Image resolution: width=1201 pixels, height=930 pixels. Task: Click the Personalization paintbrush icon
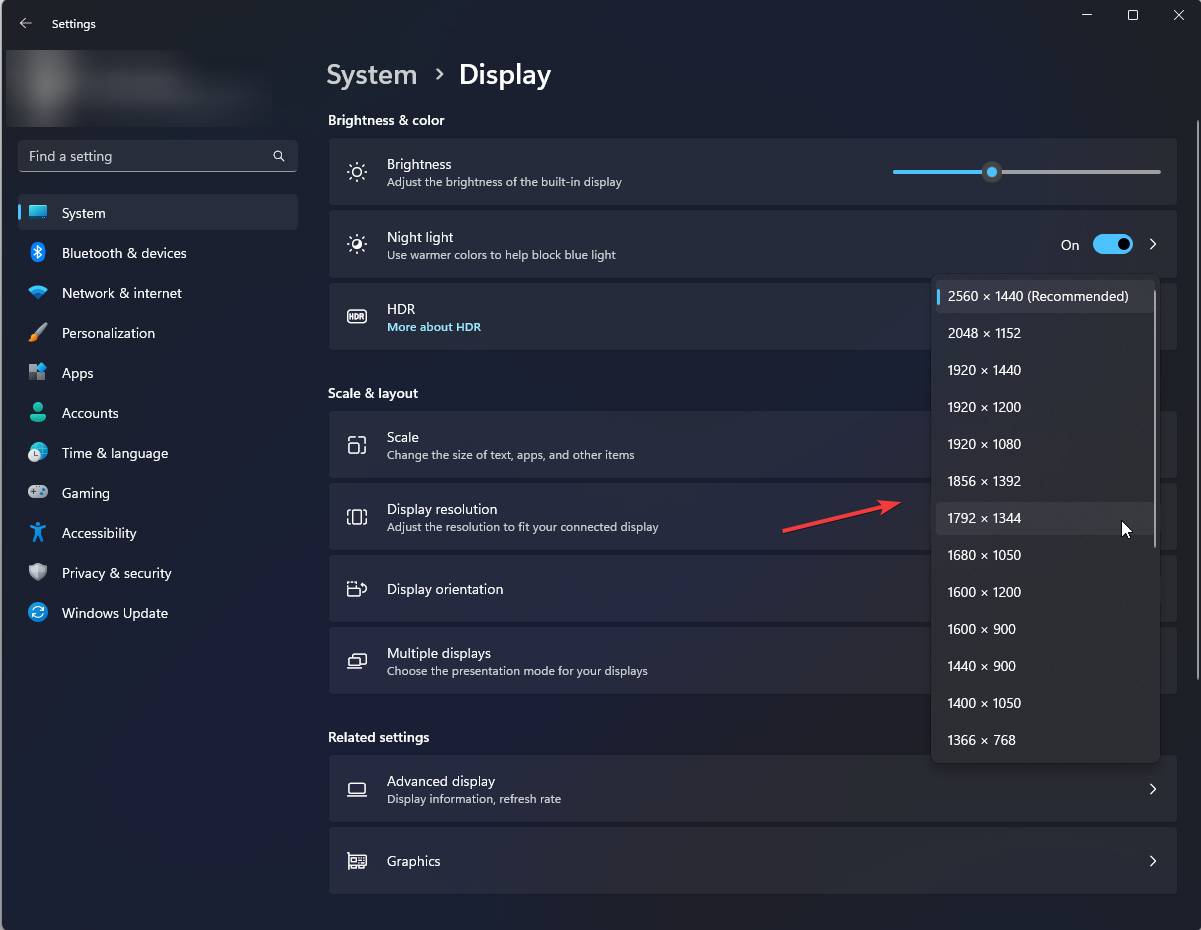click(x=38, y=332)
